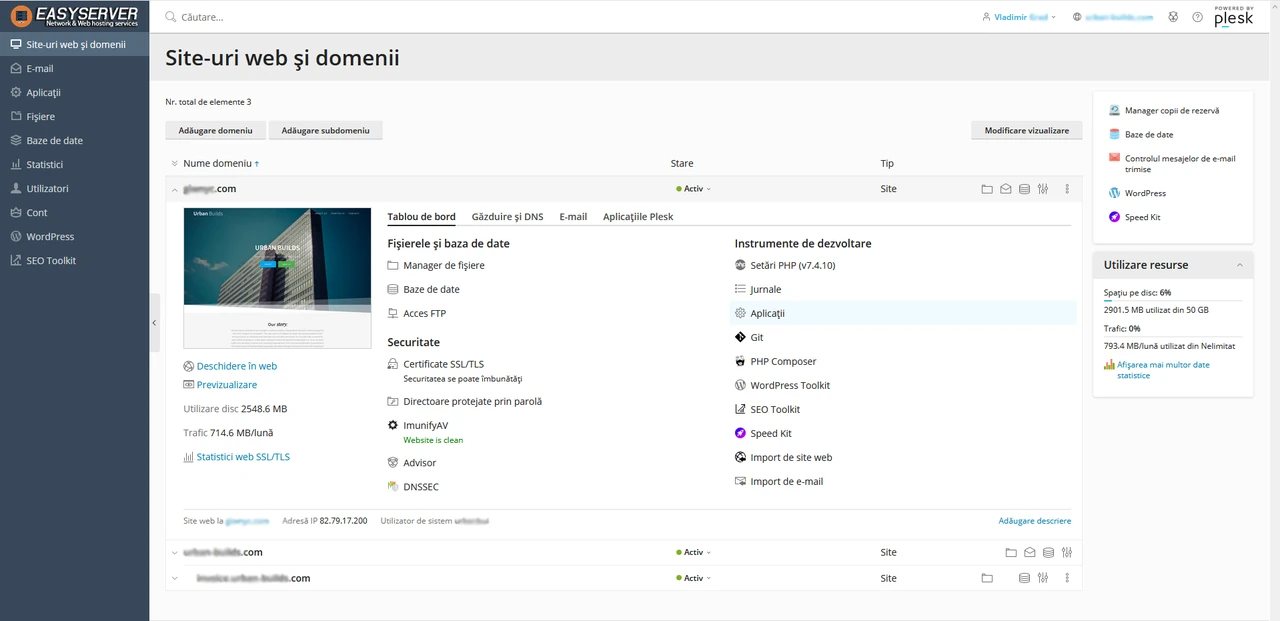Screen dimensions: 1280x621
Task: Open the site with Deschidere în web link
Action: pos(237,365)
